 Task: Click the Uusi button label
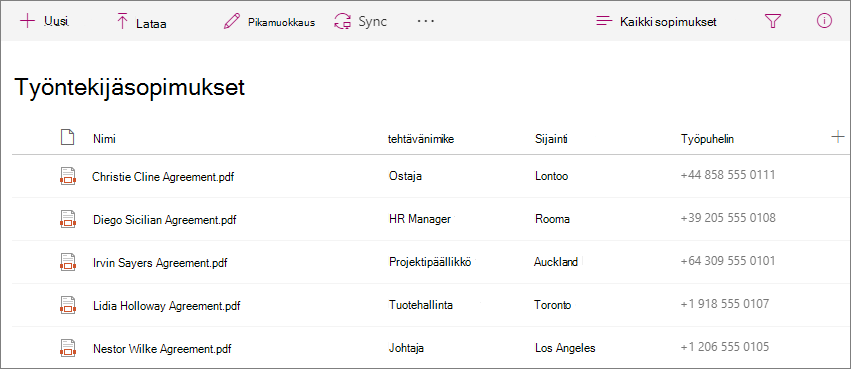click(x=56, y=22)
